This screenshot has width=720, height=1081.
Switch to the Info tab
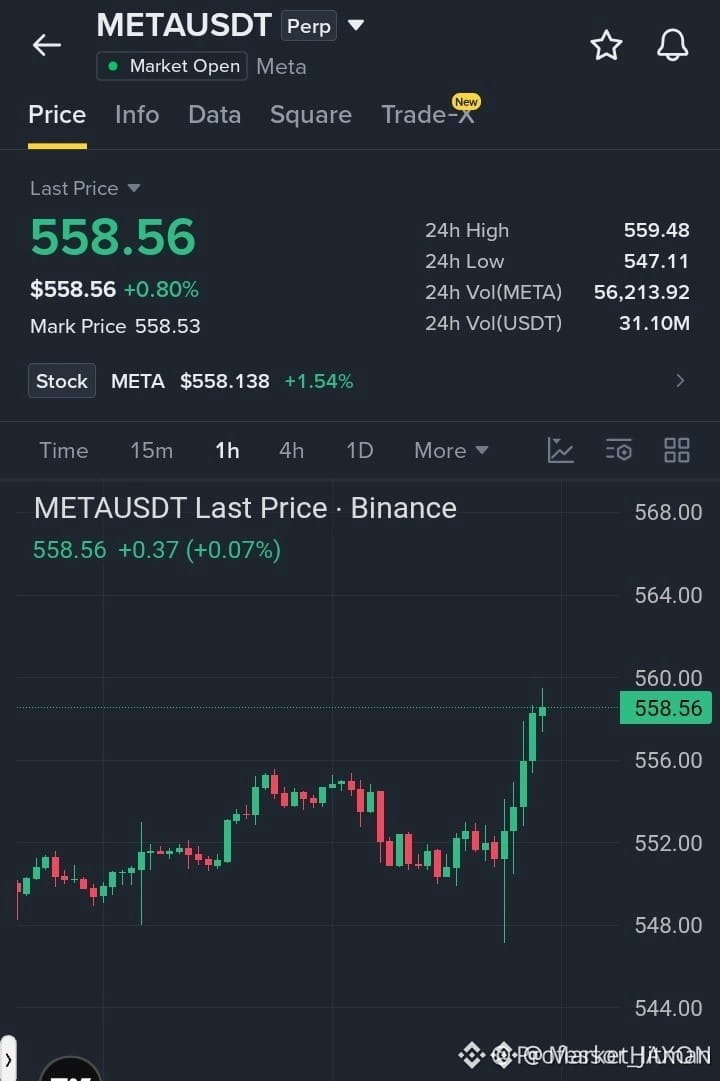[137, 114]
